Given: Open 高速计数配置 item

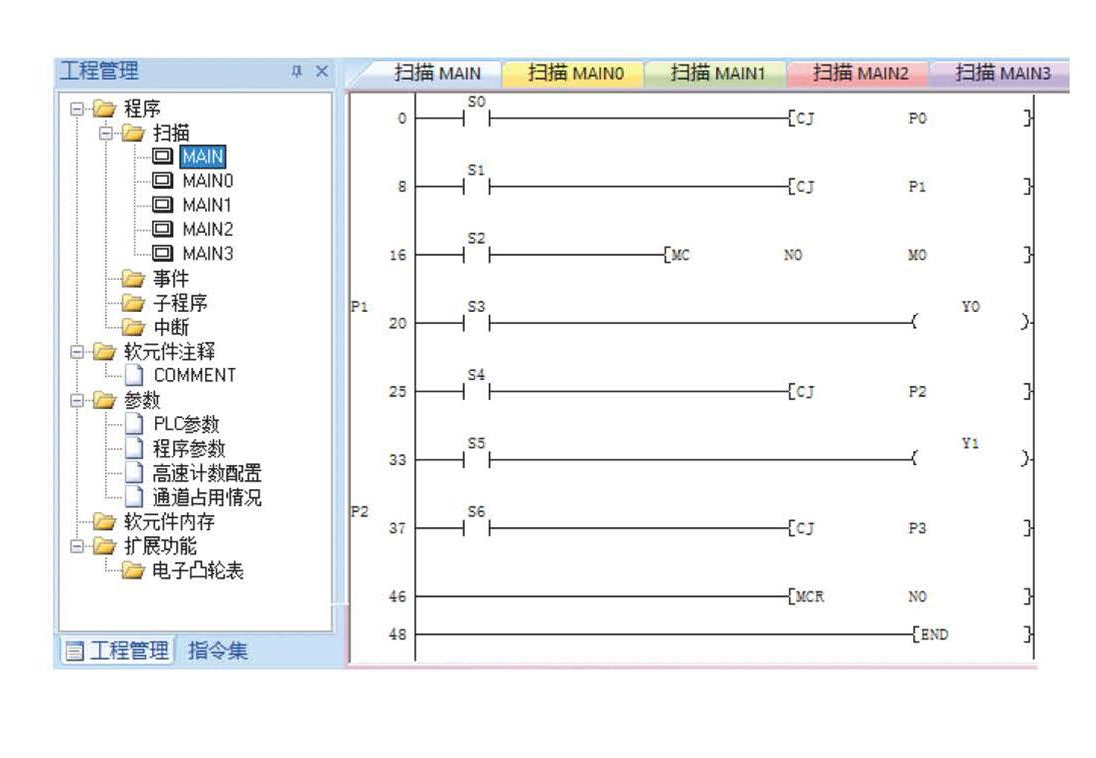Looking at the screenshot, I should [x=206, y=473].
